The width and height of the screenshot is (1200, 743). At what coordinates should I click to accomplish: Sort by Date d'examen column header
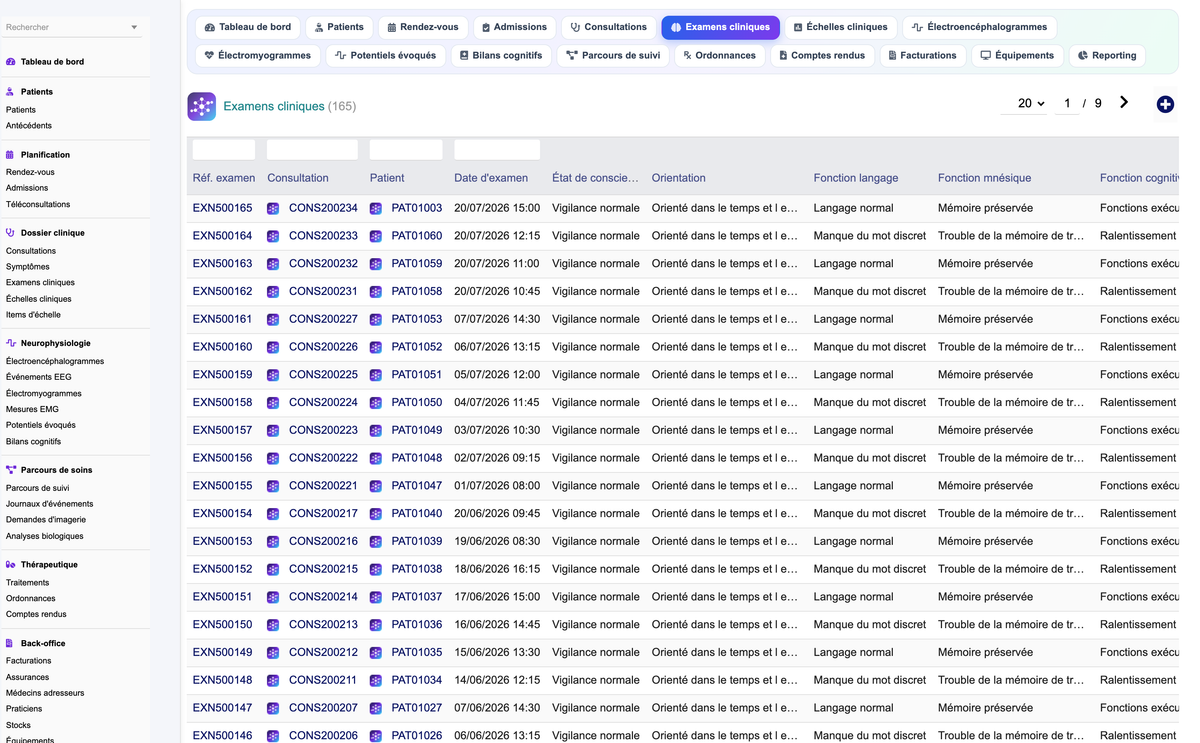pos(491,178)
